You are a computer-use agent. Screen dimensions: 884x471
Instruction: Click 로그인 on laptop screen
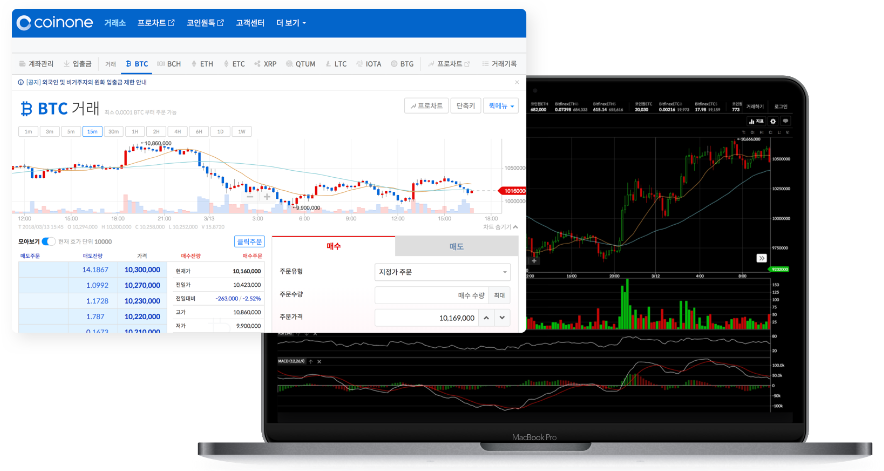[781, 106]
